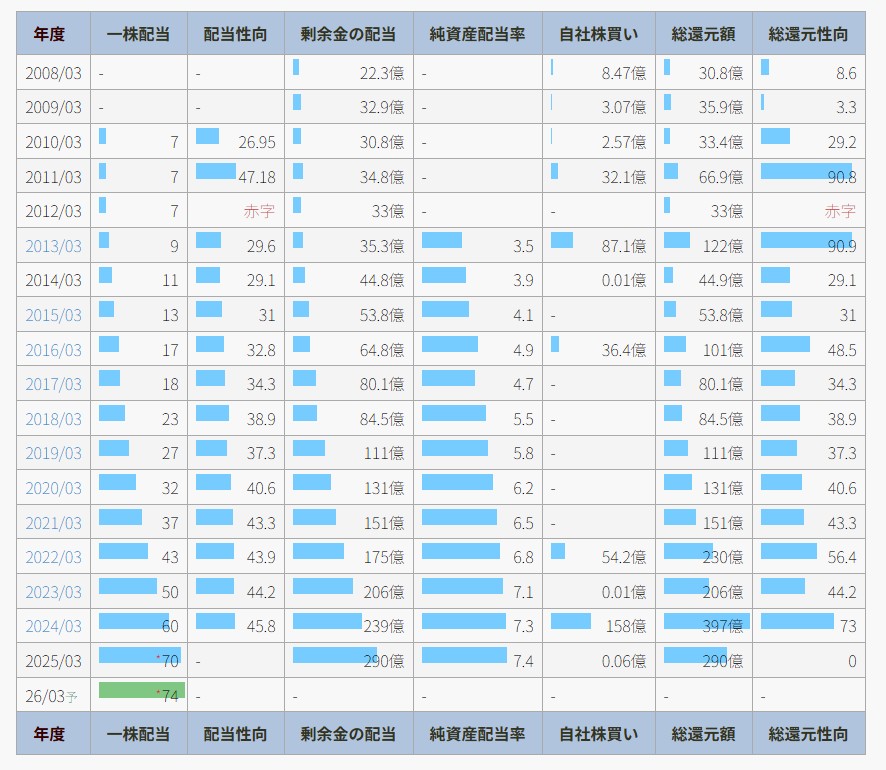Select the 2011/03 year cell

54,177
